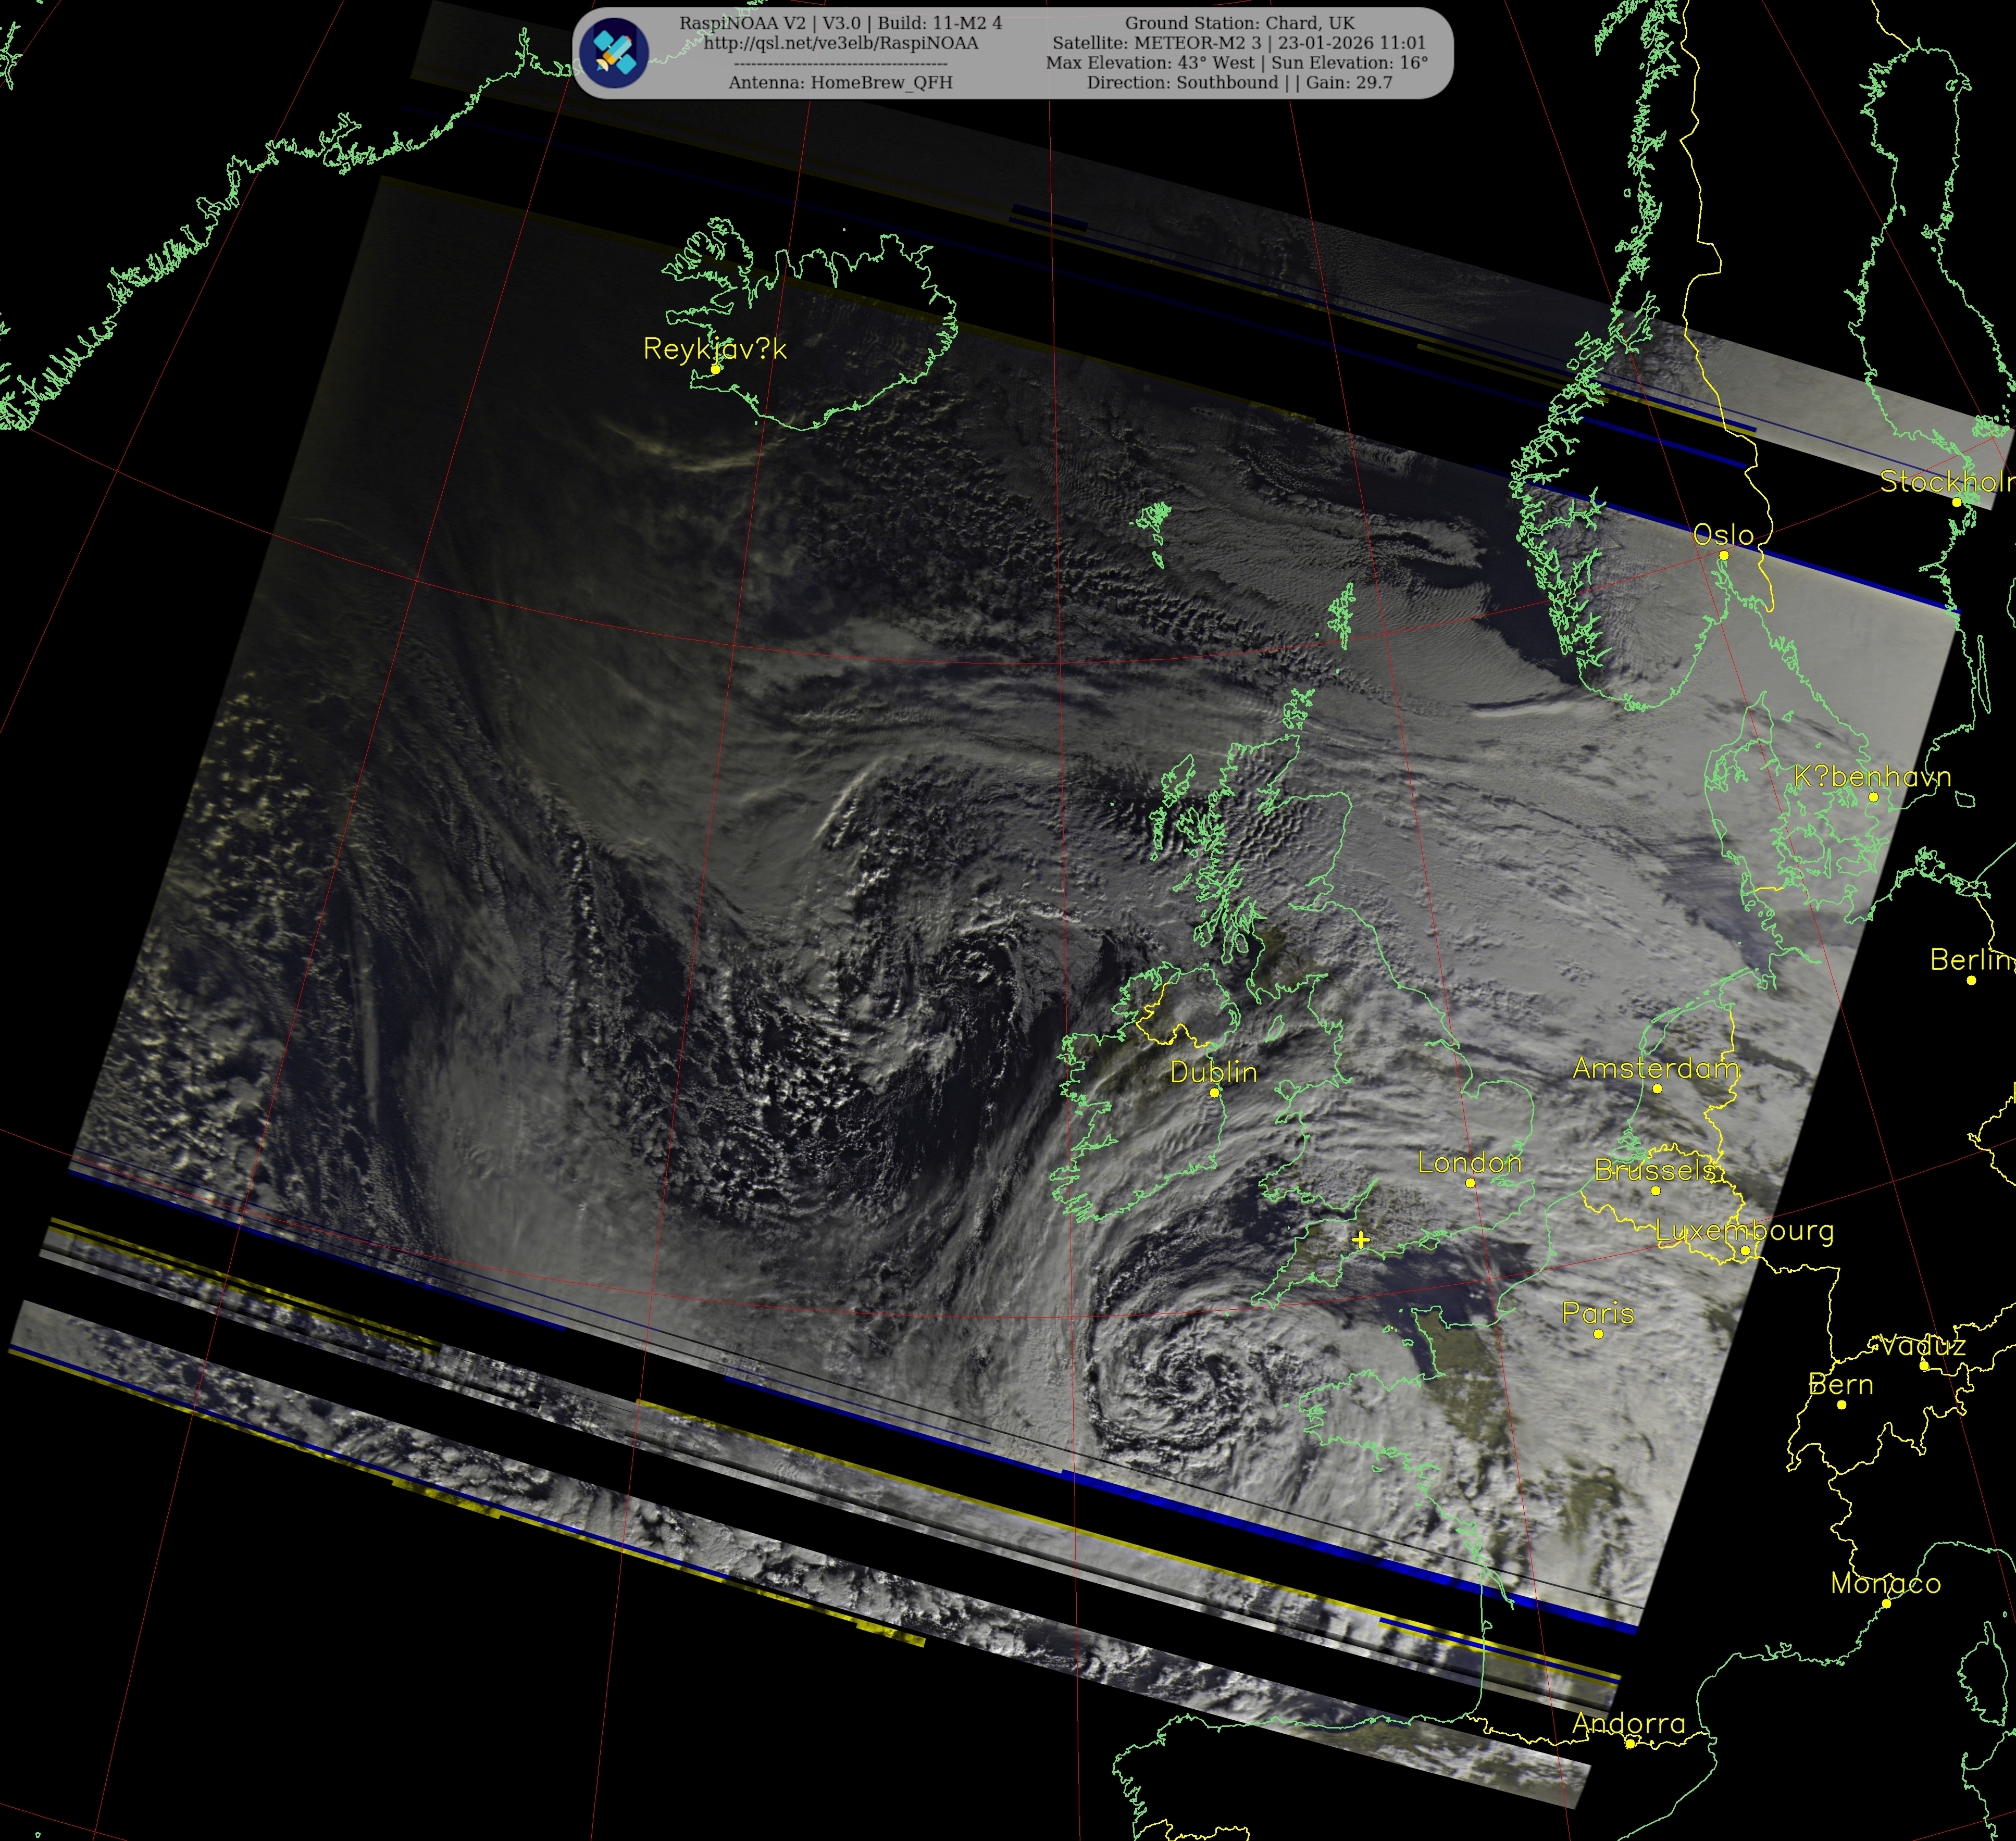This screenshot has height=1841, width=2016.
Task: Click the Ground Station Chard, UK text
Action: [x=1239, y=23]
